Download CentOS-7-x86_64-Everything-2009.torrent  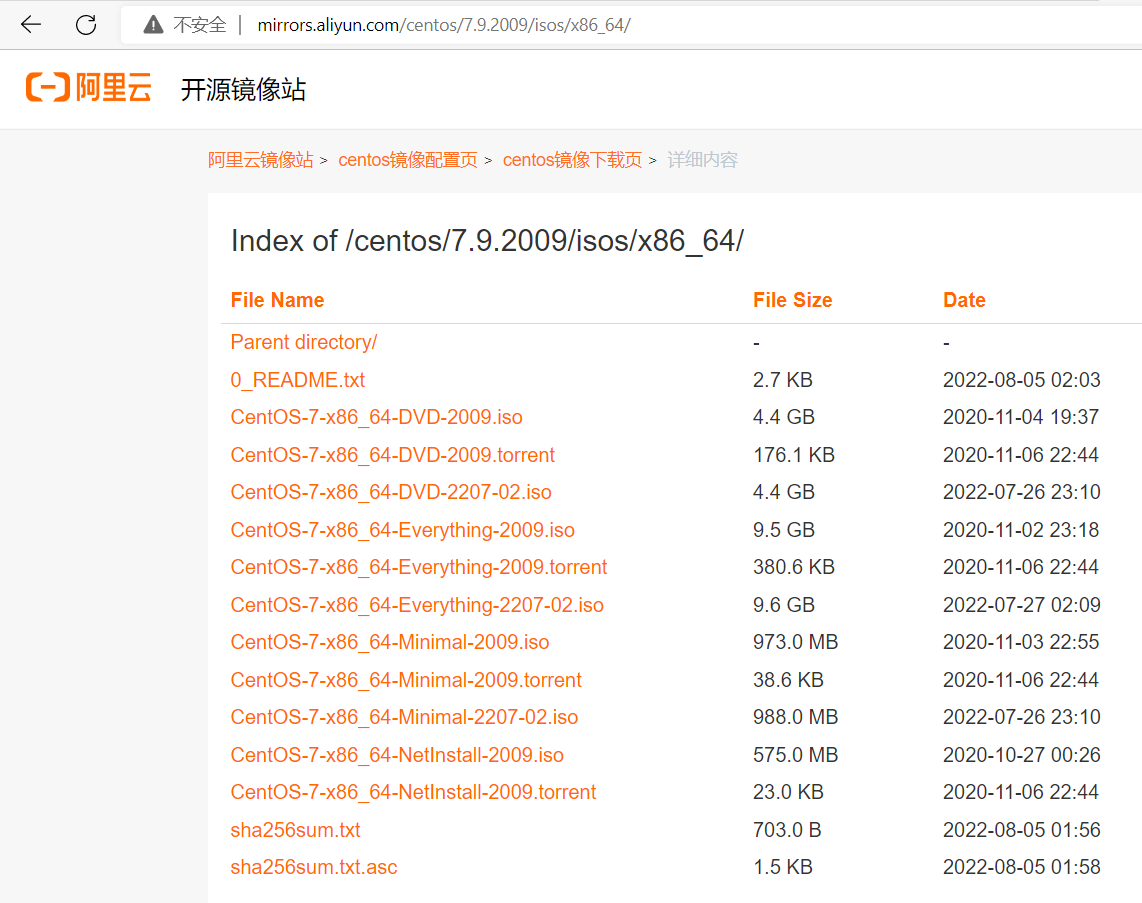pyautogui.click(x=419, y=567)
